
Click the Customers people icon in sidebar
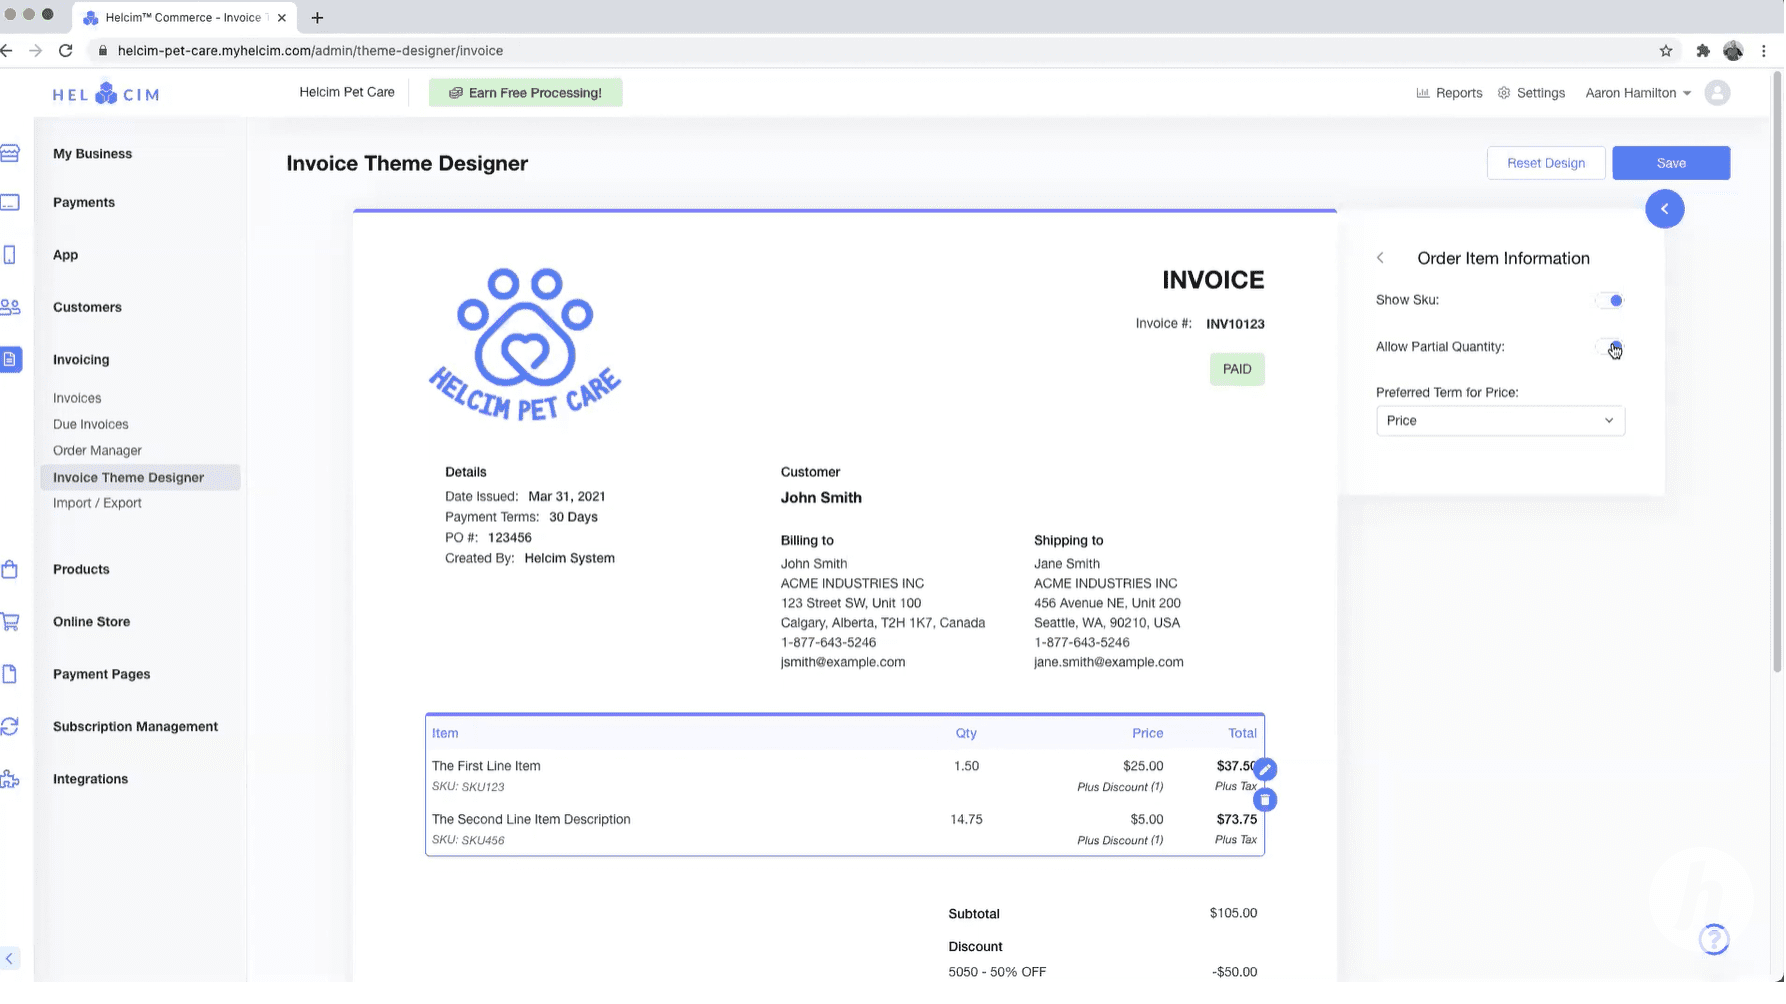pos(11,307)
